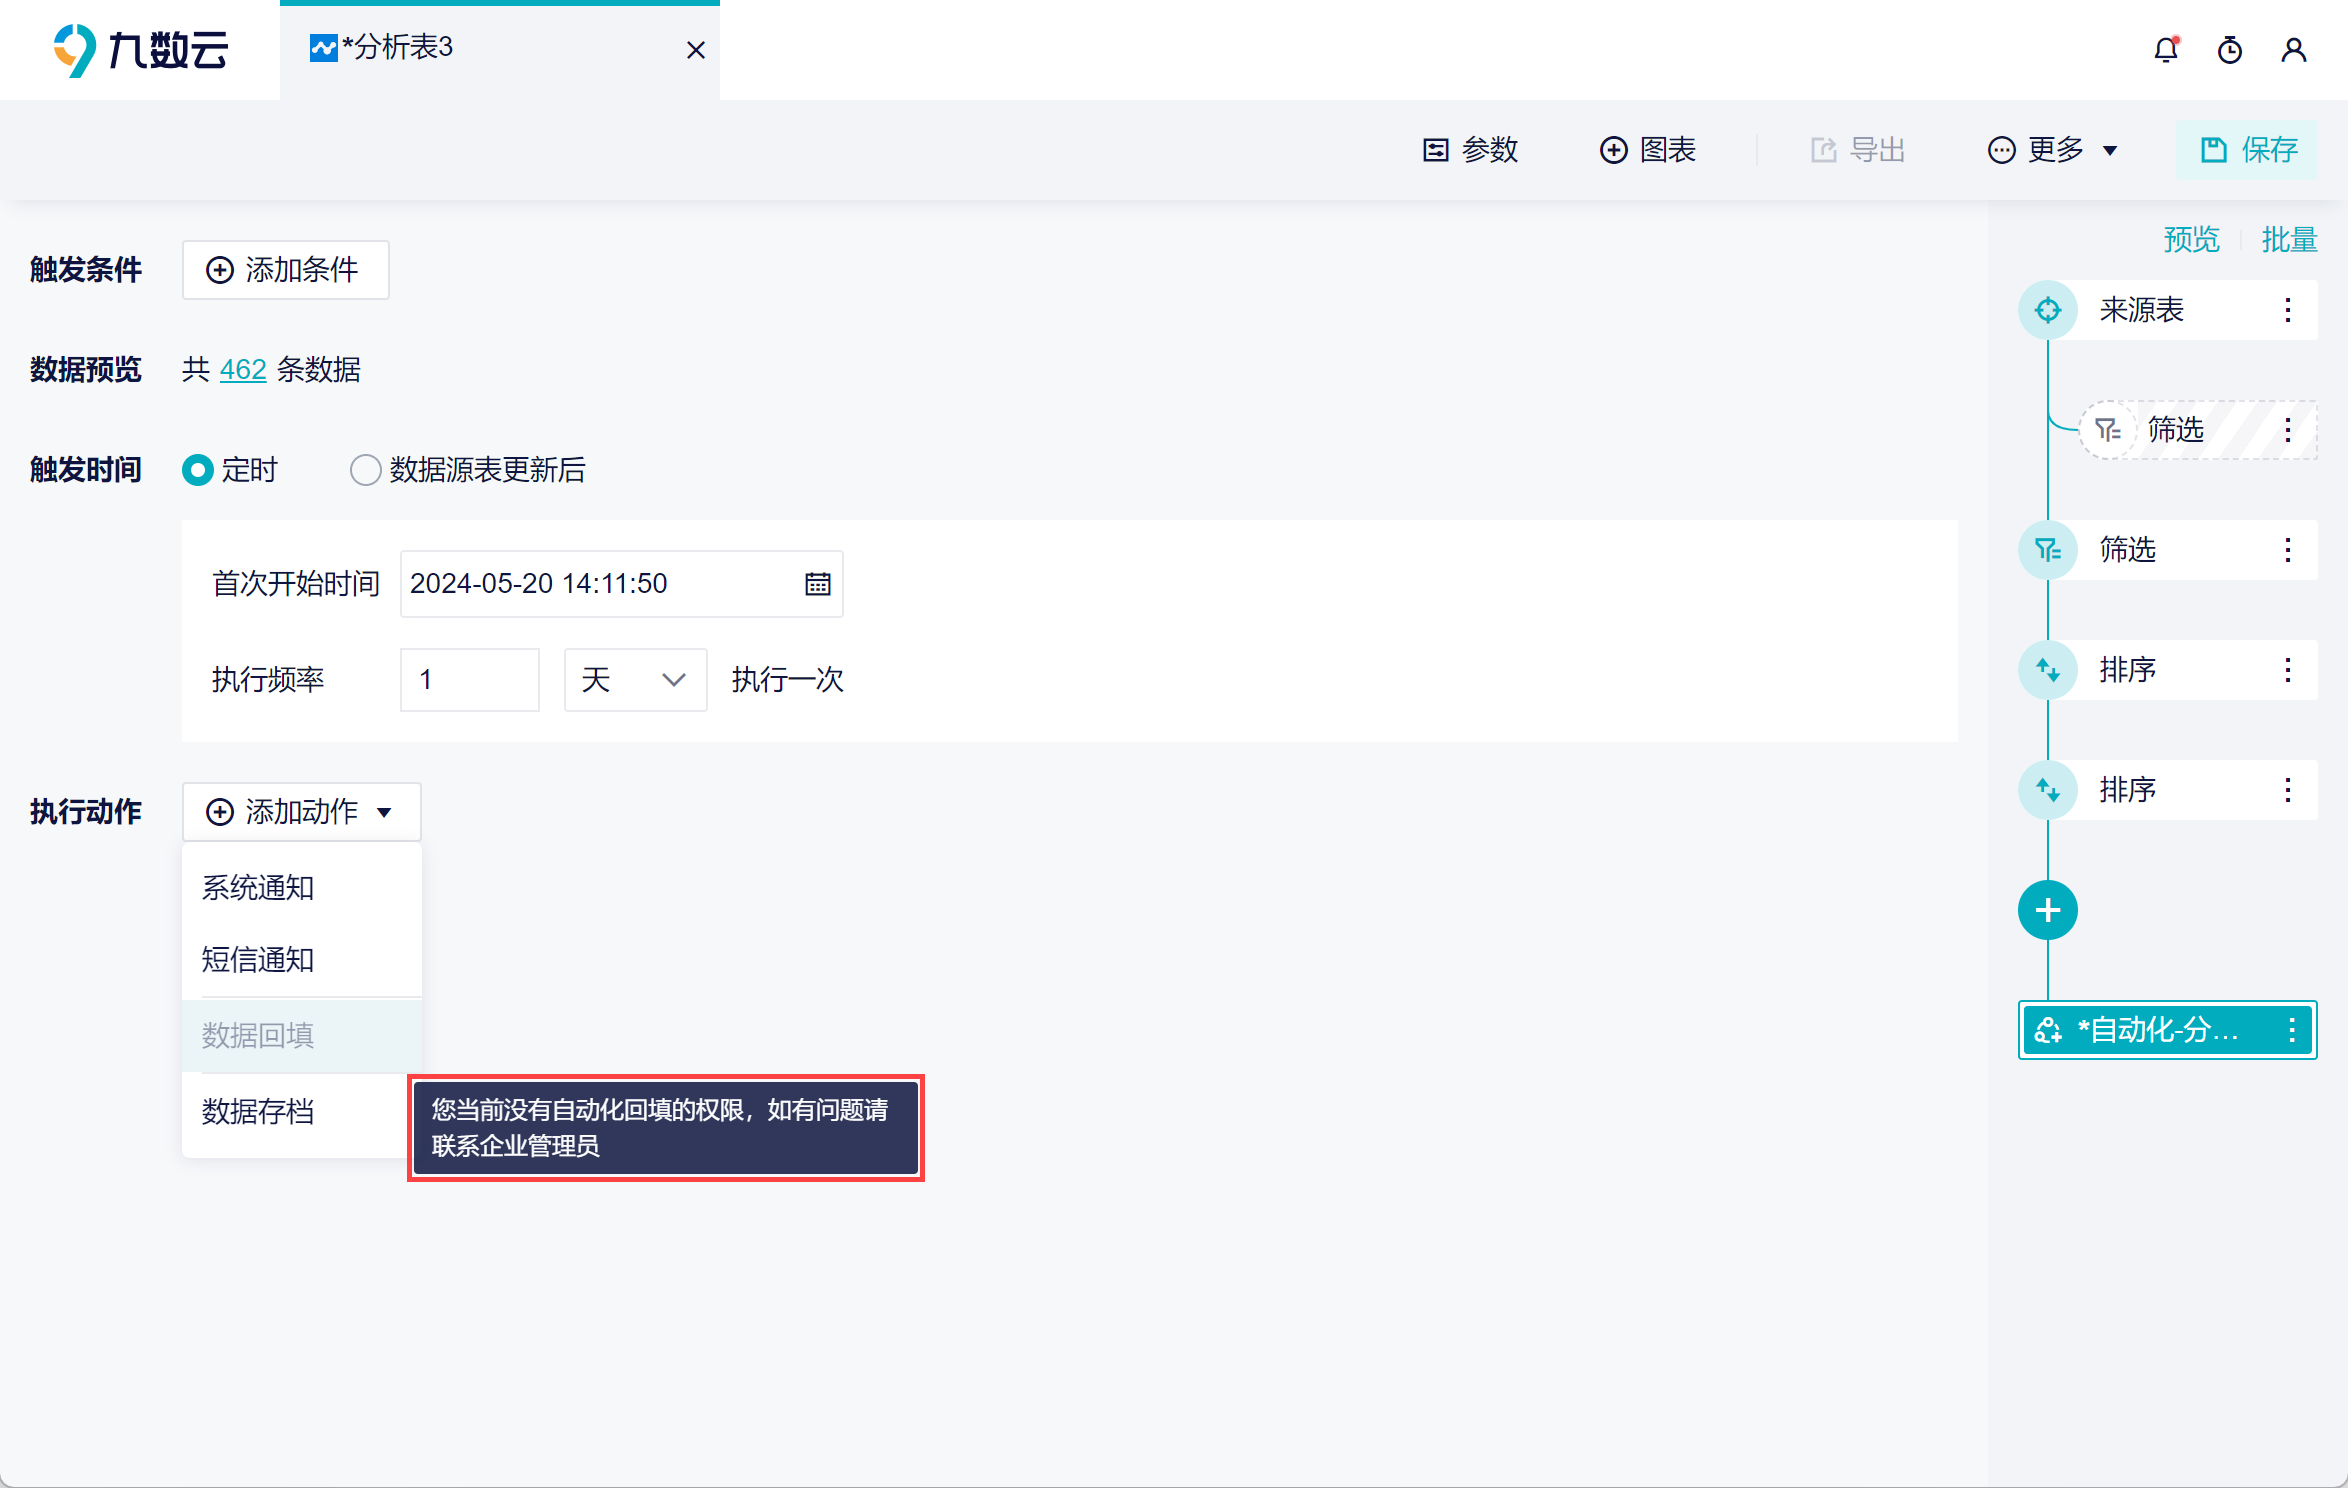
Task: Click the plus icon to add step
Action: click(2047, 910)
